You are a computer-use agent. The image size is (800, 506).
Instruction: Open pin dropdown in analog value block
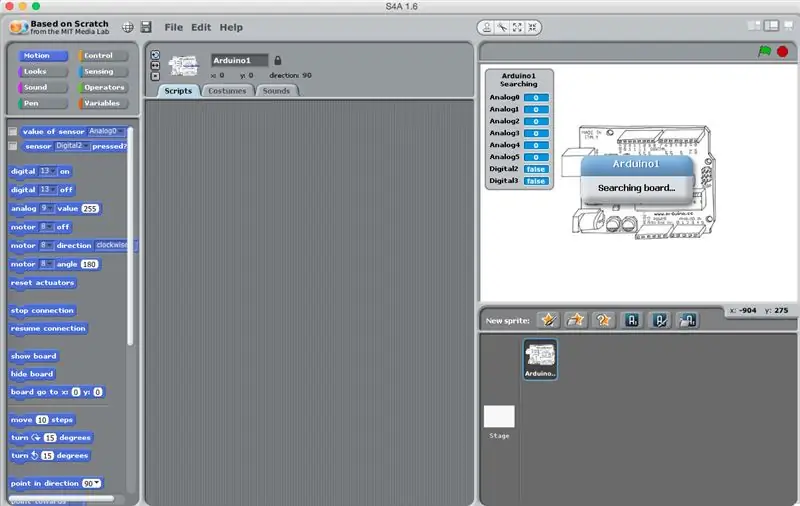point(46,208)
